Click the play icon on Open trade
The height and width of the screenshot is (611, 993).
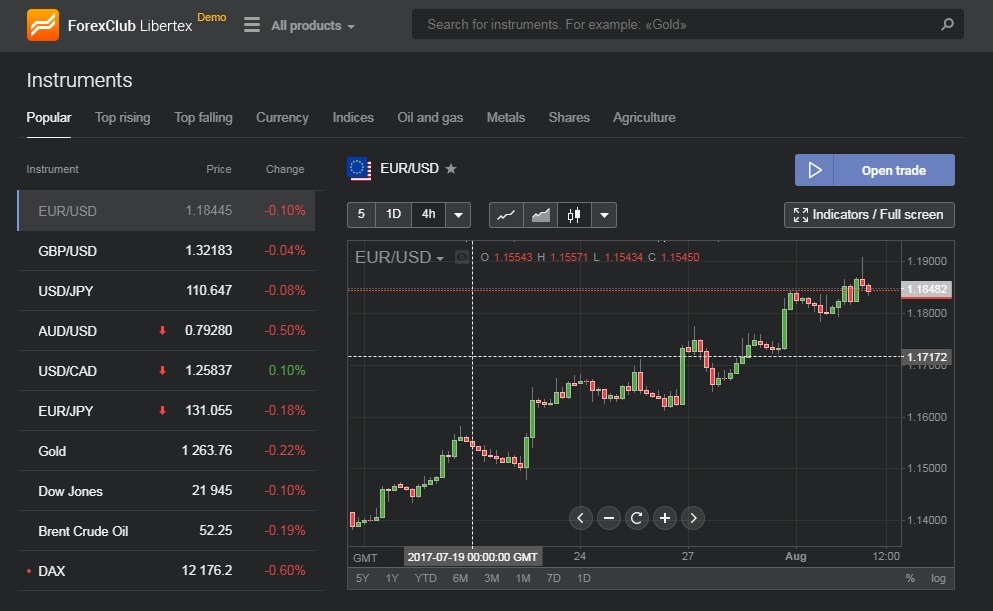814,170
